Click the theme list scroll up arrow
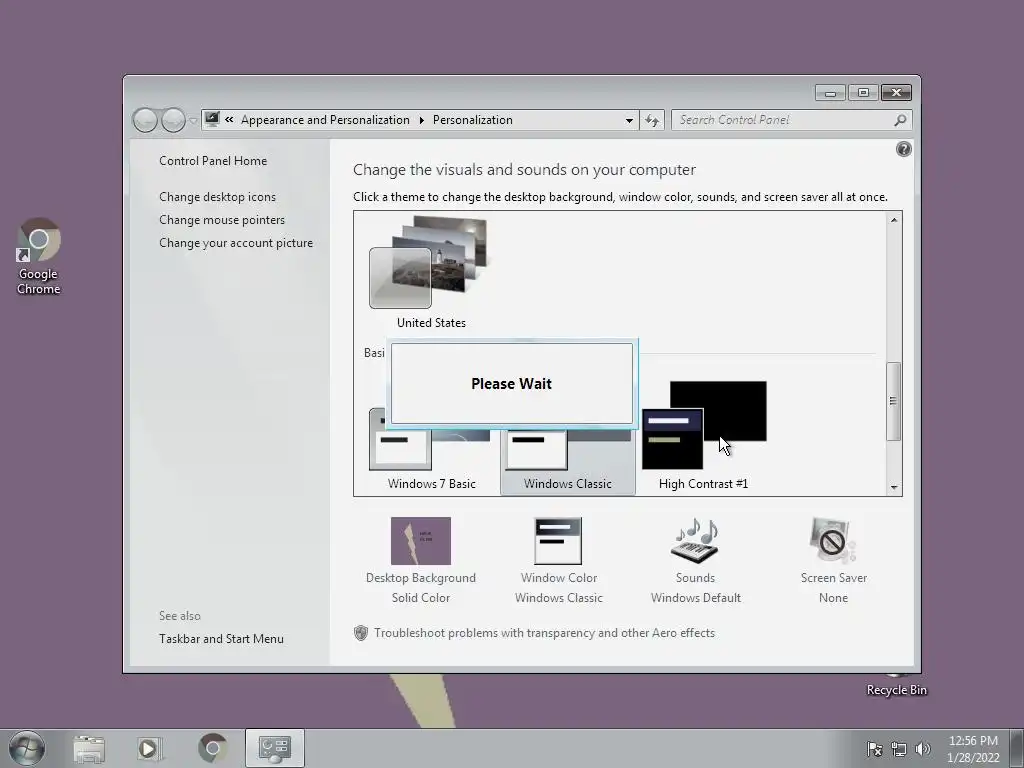The height and width of the screenshot is (768, 1024). 894,220
